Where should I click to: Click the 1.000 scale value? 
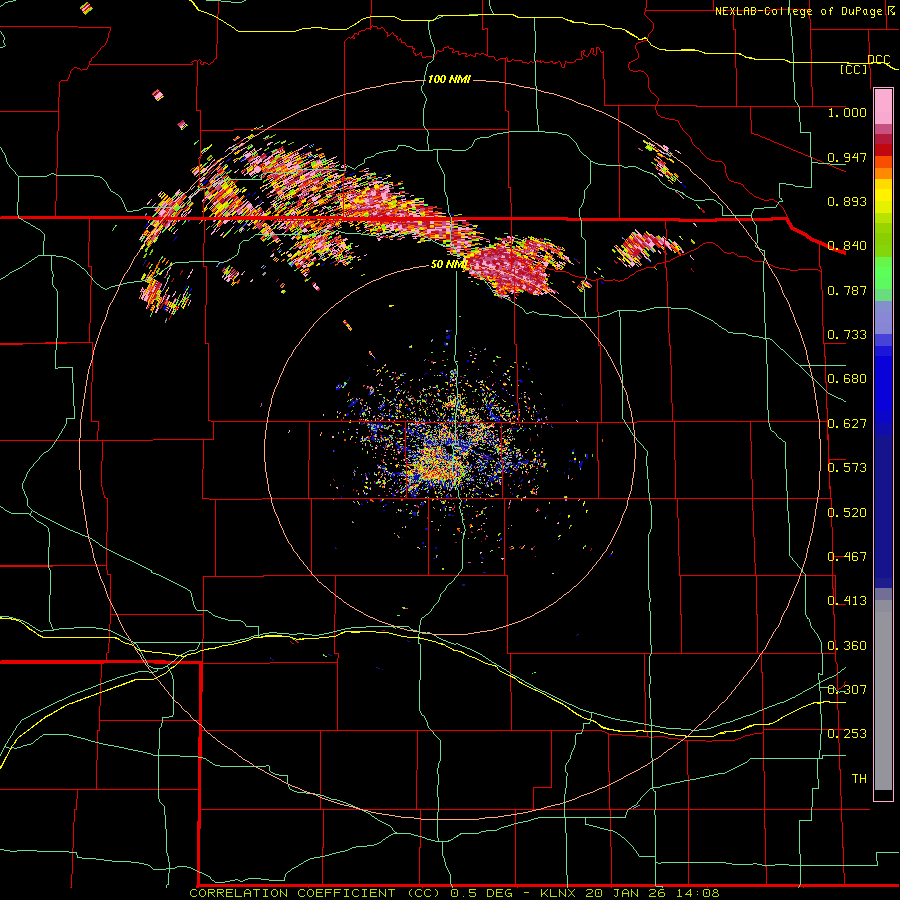[x=847, y=112]
